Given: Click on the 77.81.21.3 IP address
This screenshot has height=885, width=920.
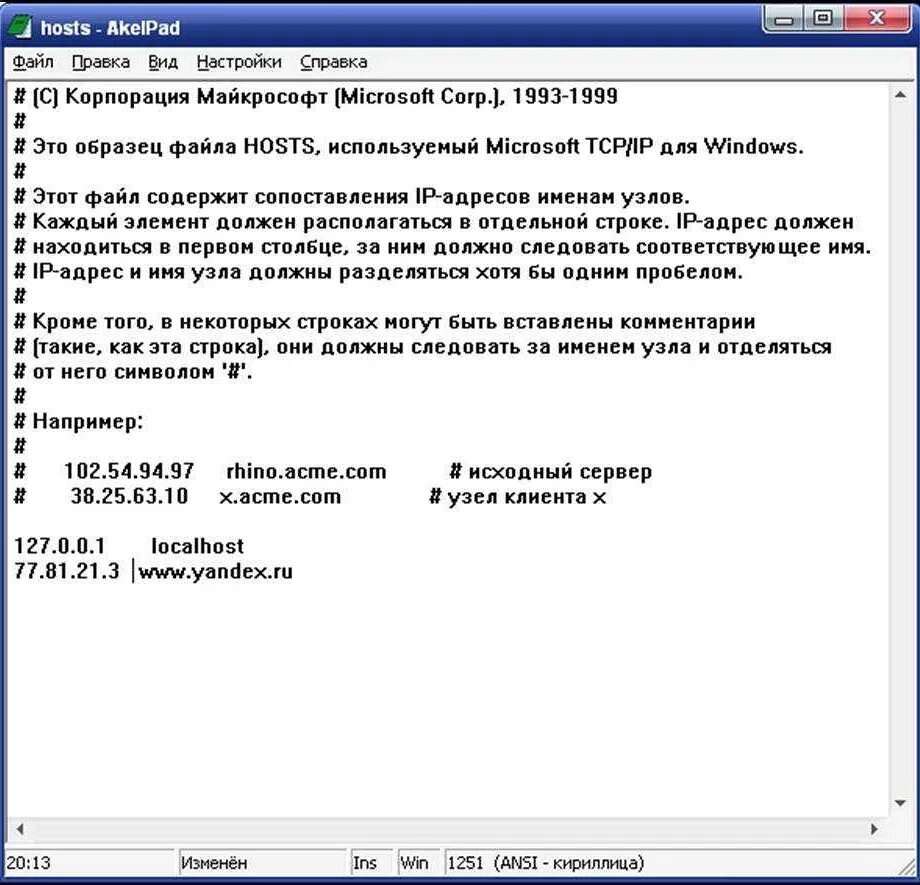Looking at the screenshot, I should [66, 571].
